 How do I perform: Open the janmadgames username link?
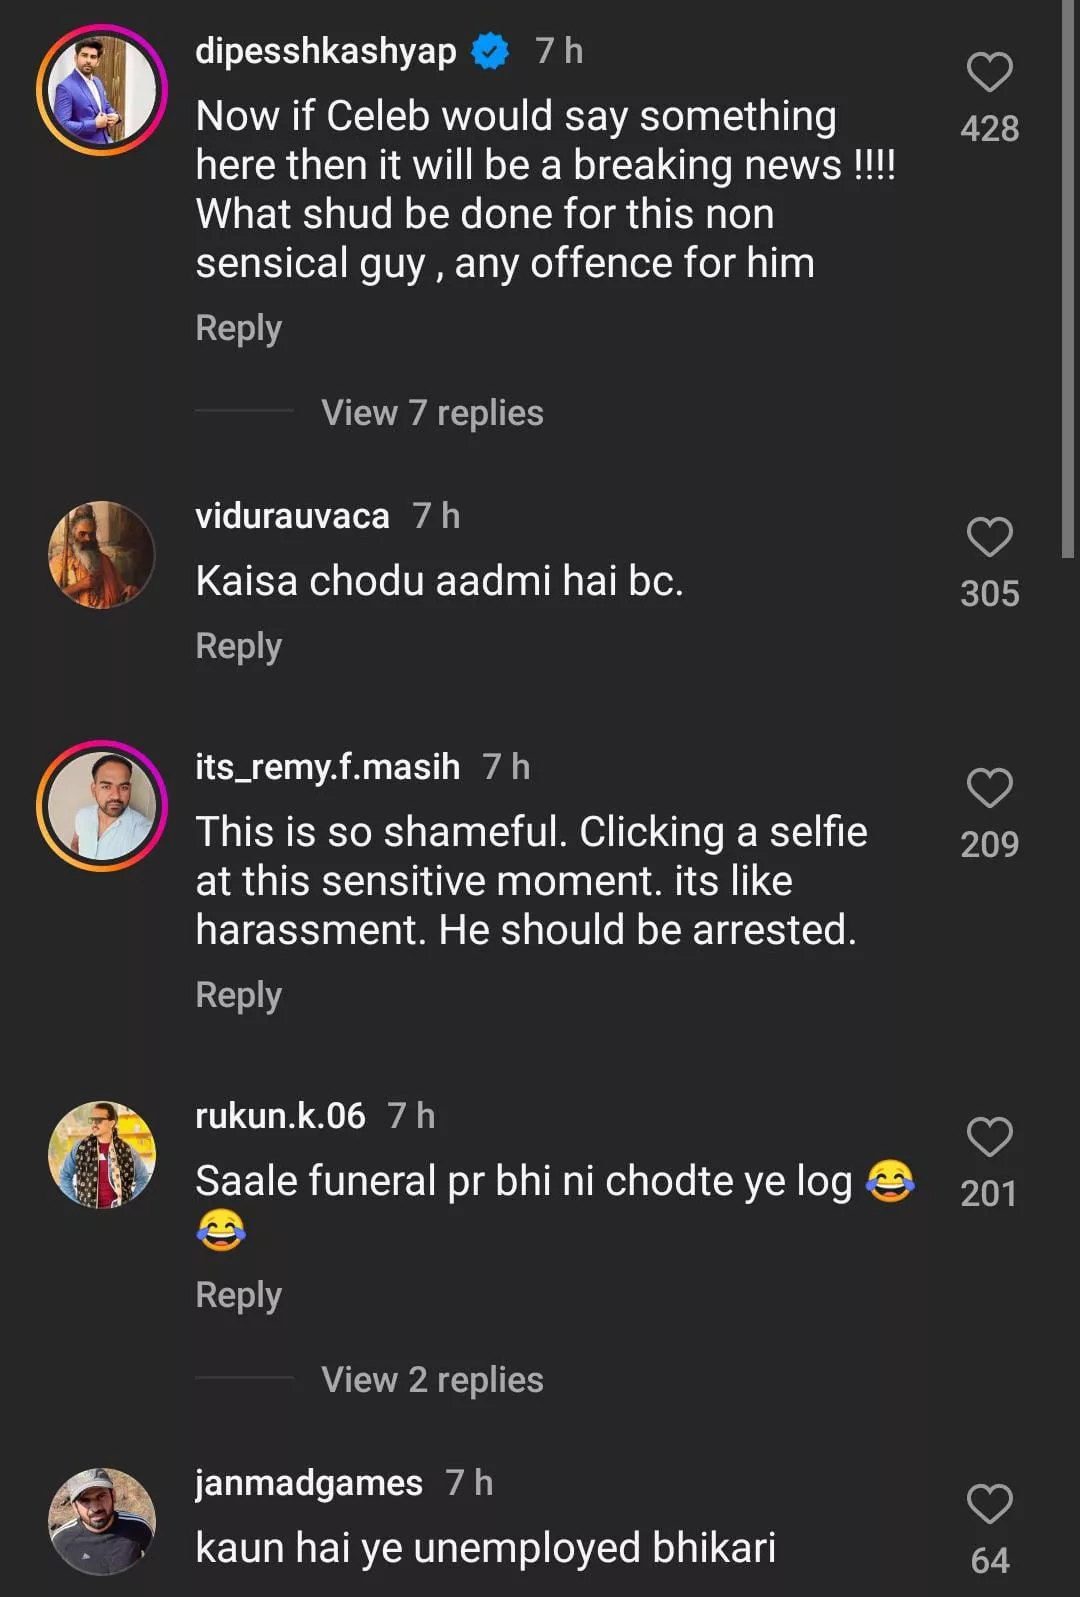click(308, 1483)
